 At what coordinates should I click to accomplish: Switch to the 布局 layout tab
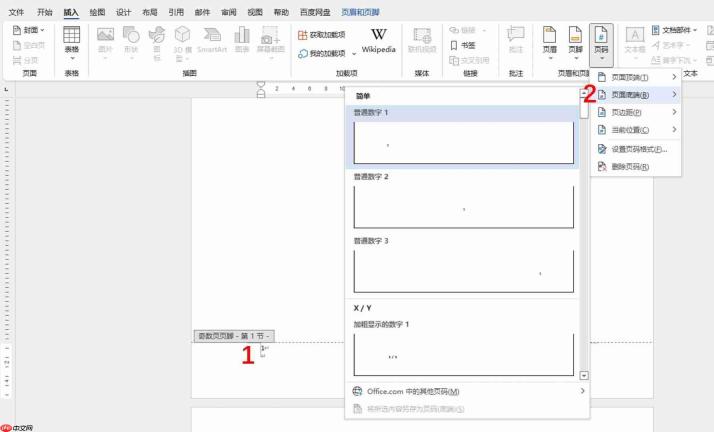click(x=150, y=12)
